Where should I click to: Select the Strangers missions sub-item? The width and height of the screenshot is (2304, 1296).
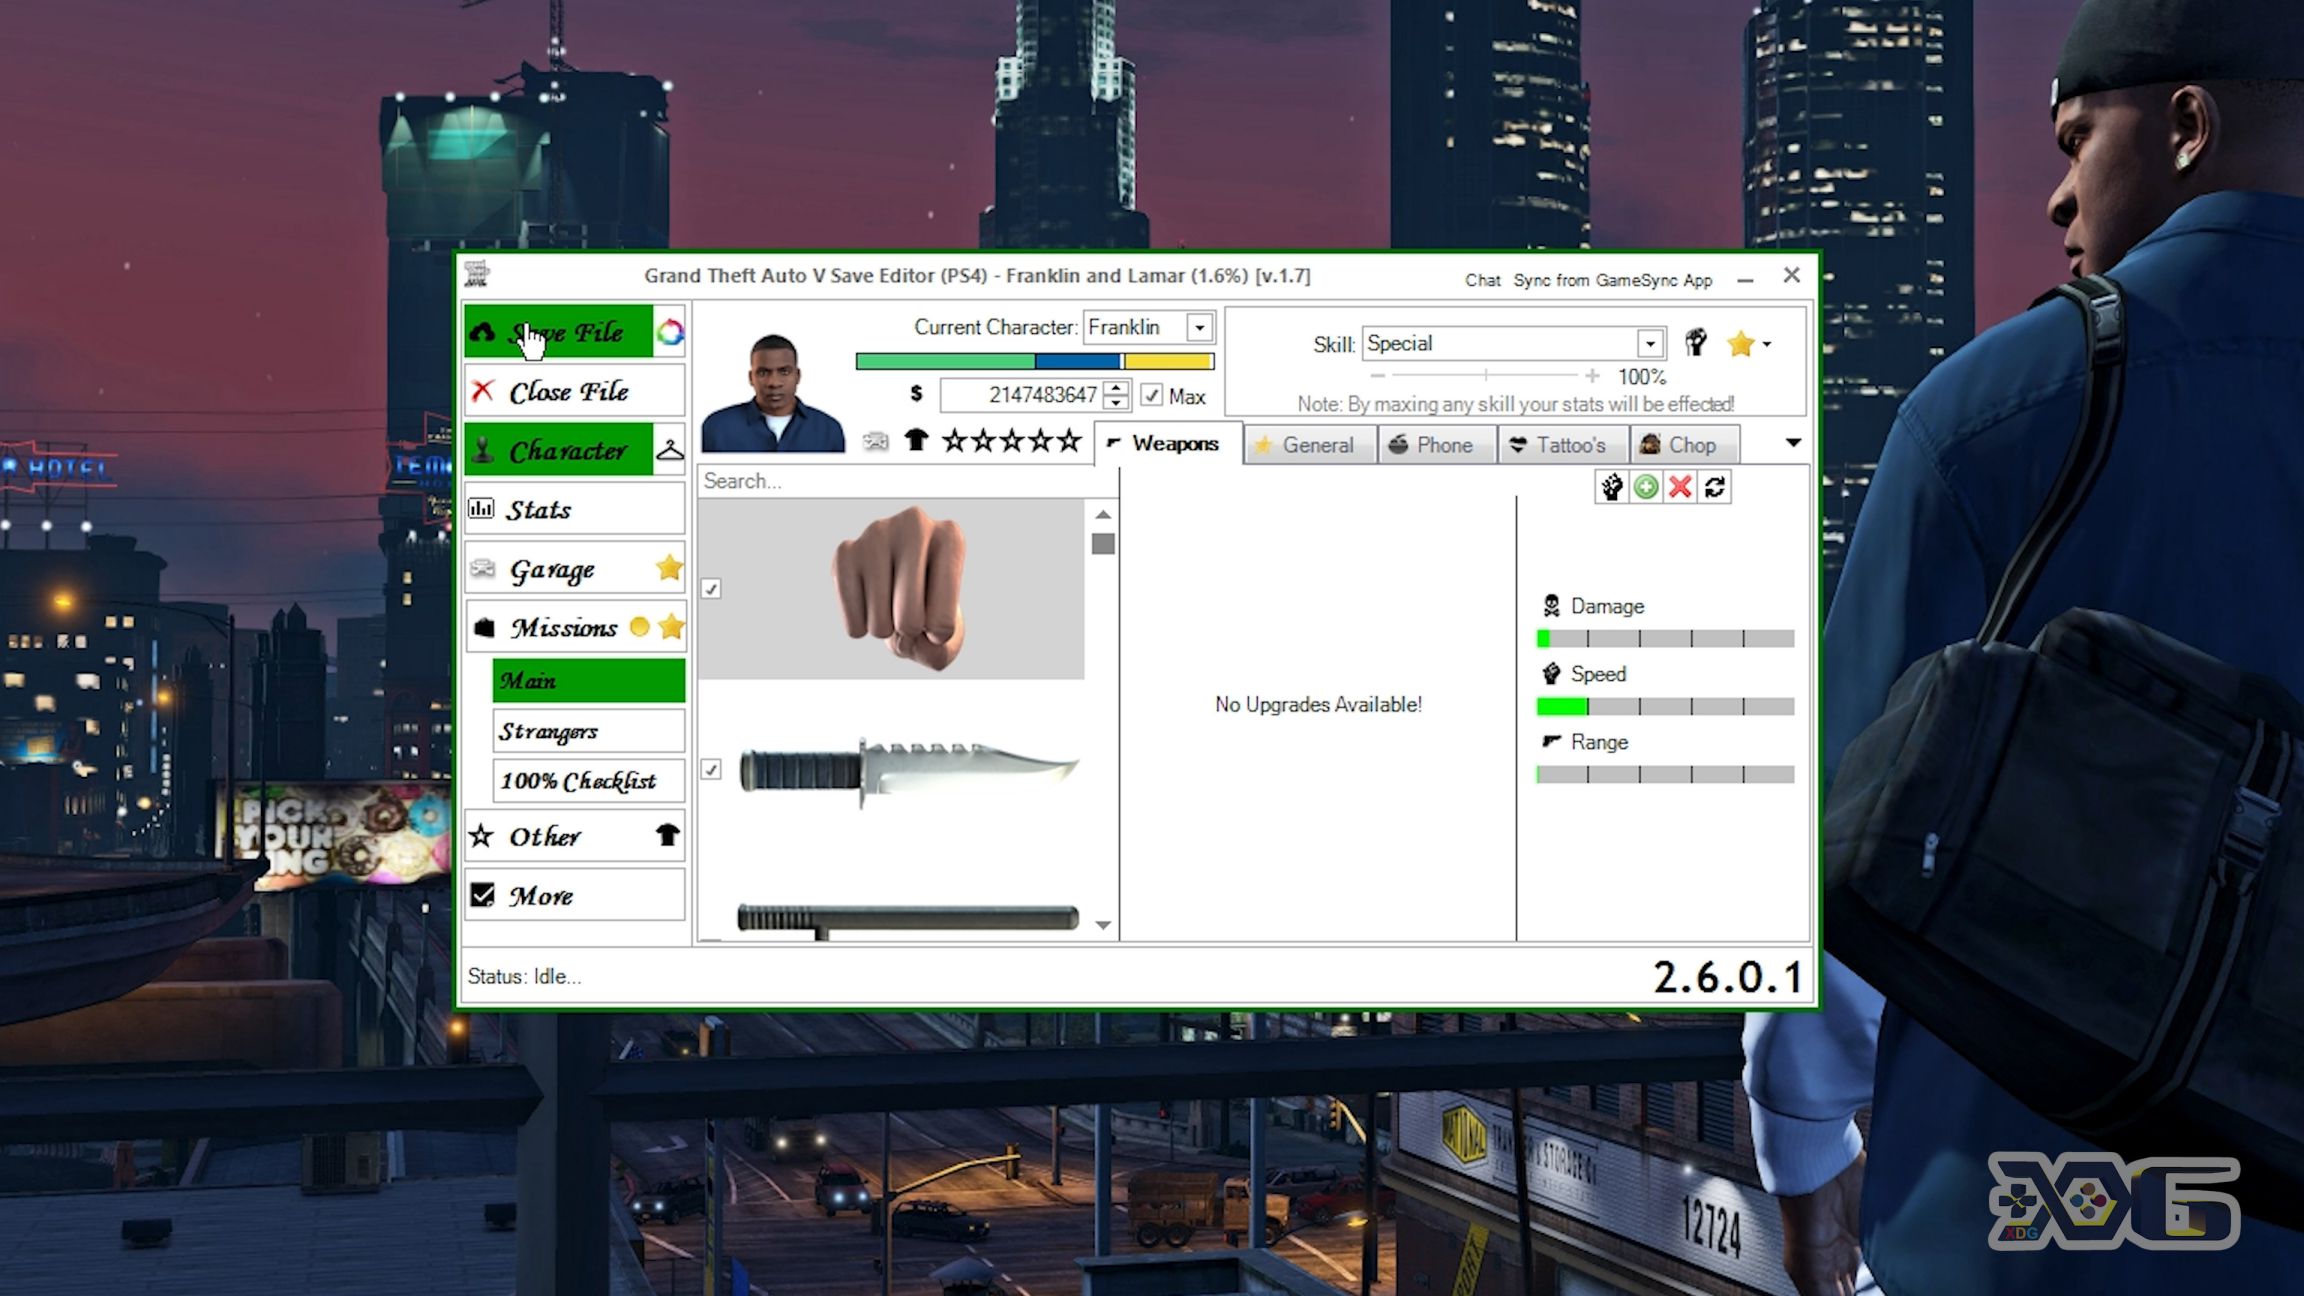(588, 731)
